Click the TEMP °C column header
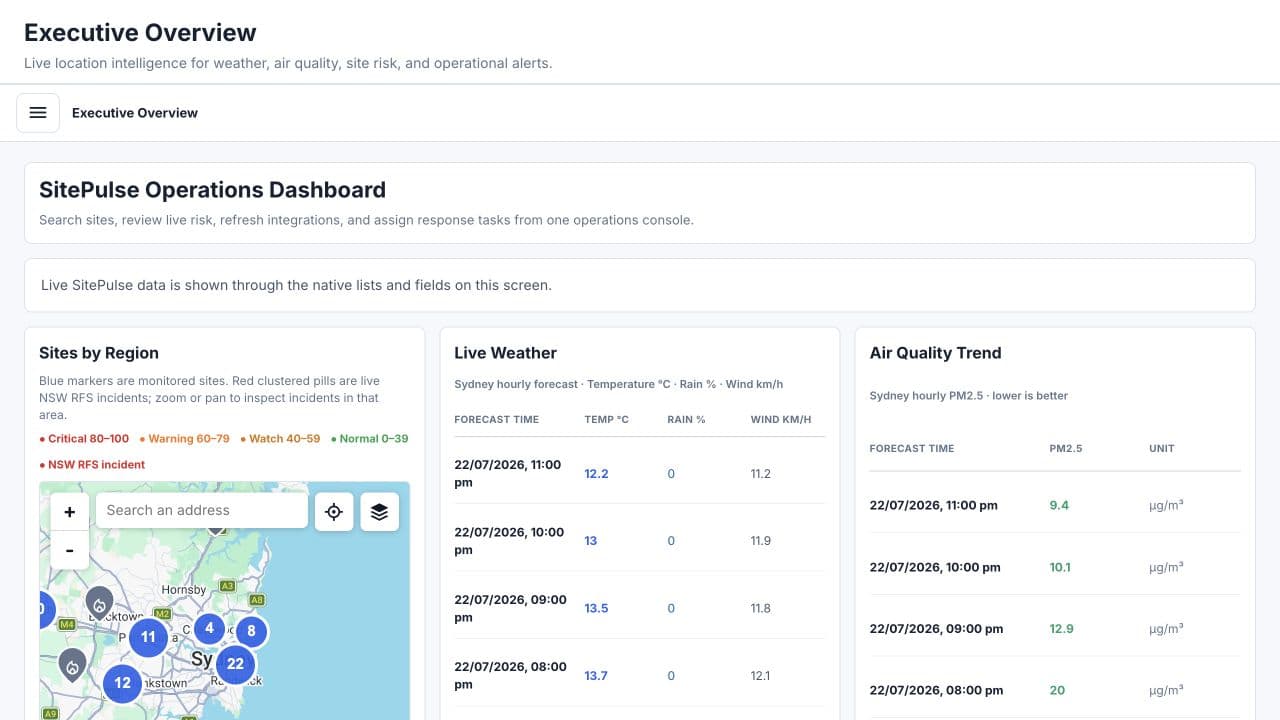 [x=607, y=419]
